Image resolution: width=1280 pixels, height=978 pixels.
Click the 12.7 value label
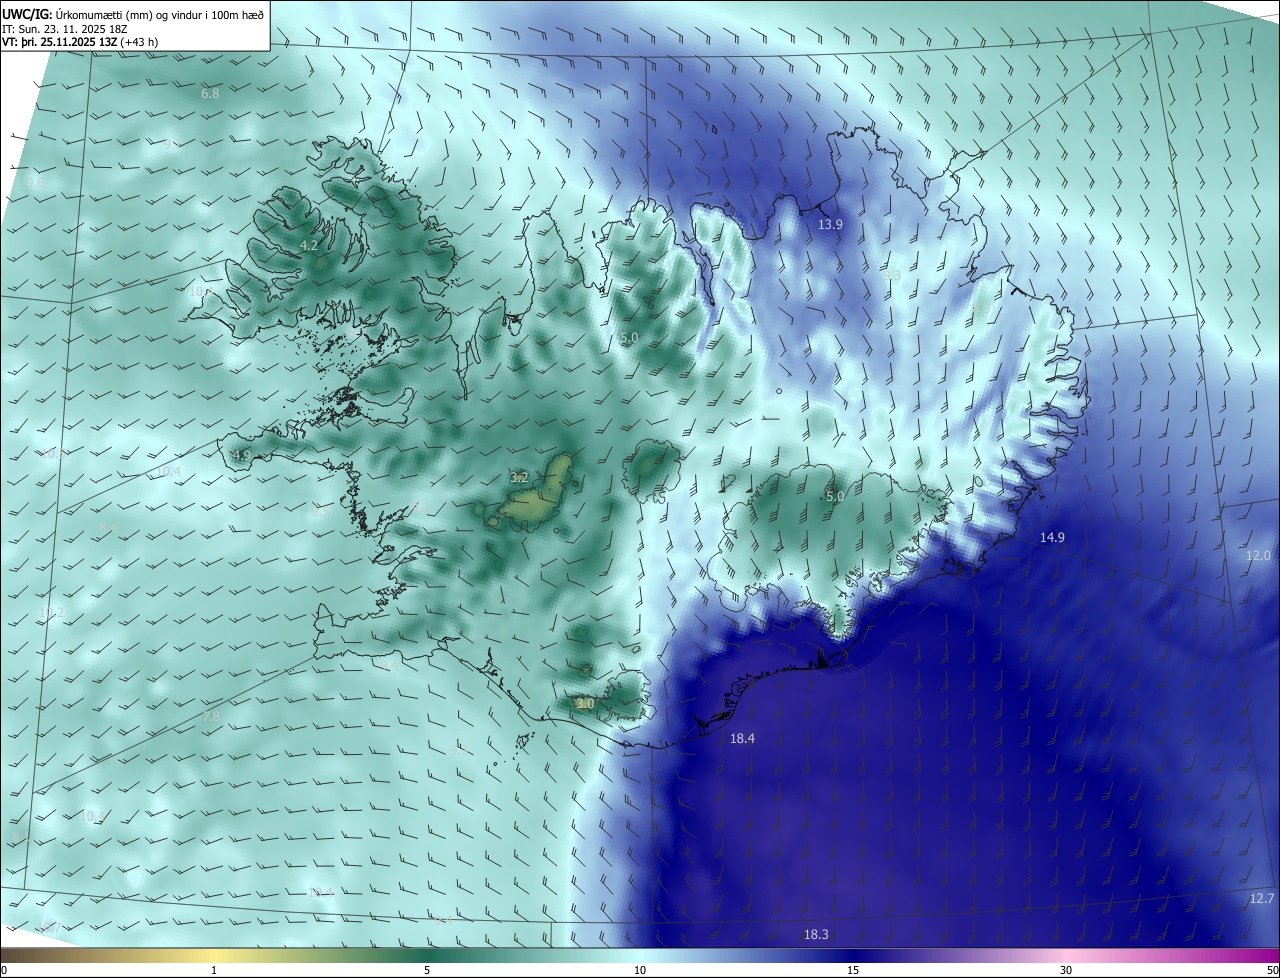point(1262,899)
